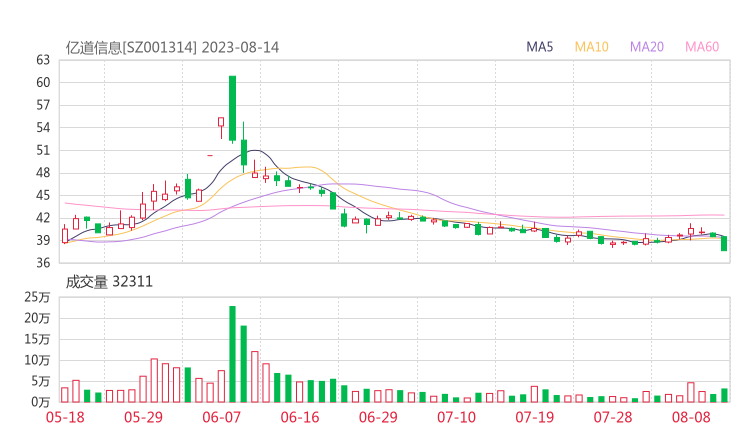This screenshot has height=440, width=740.
Task: Click the 36 price axis label
Action: coord(43,263)
